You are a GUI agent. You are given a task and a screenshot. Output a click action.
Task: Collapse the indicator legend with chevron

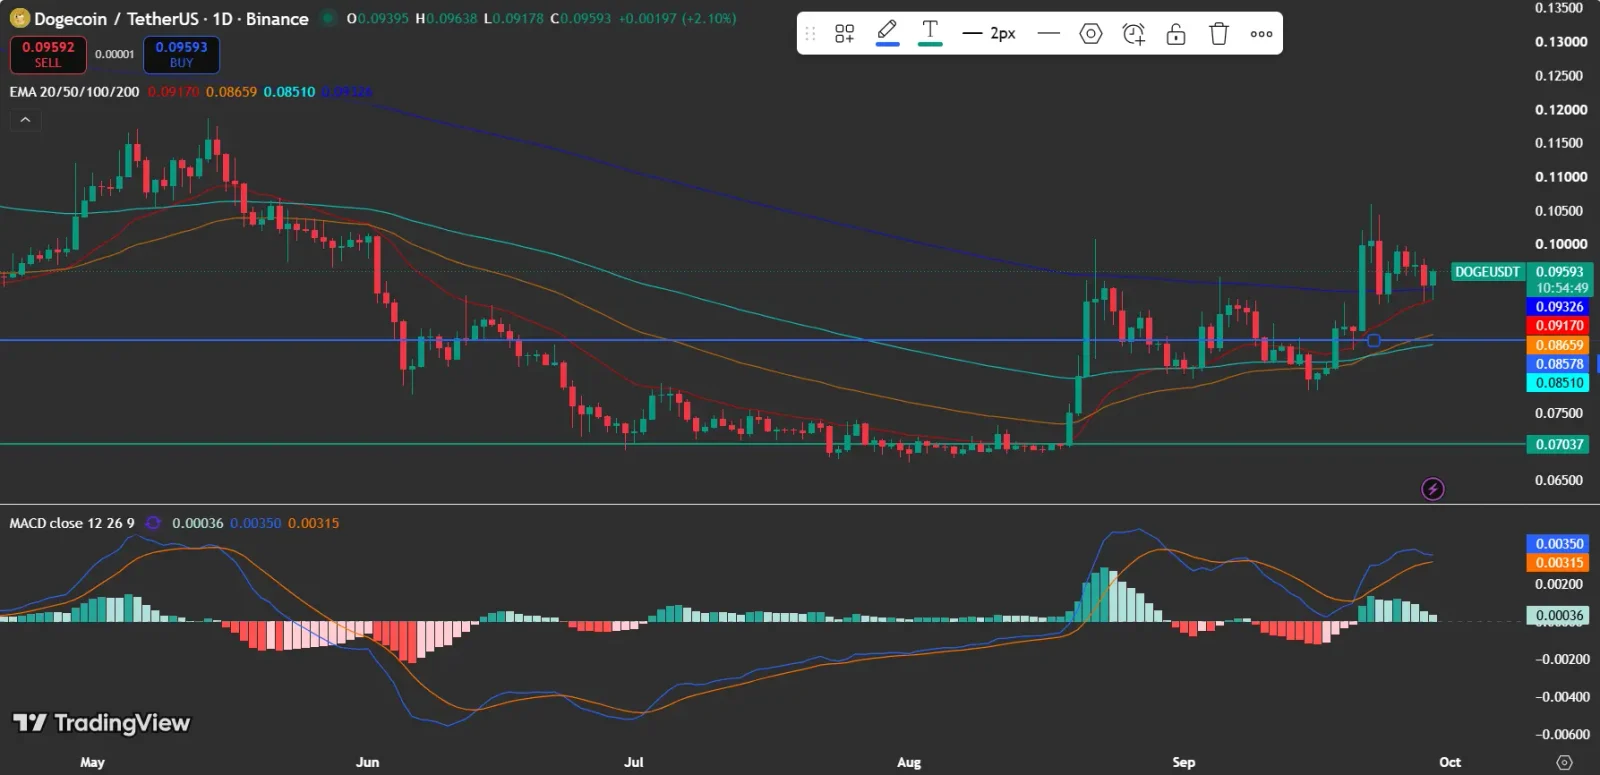[x=25, y=120]
